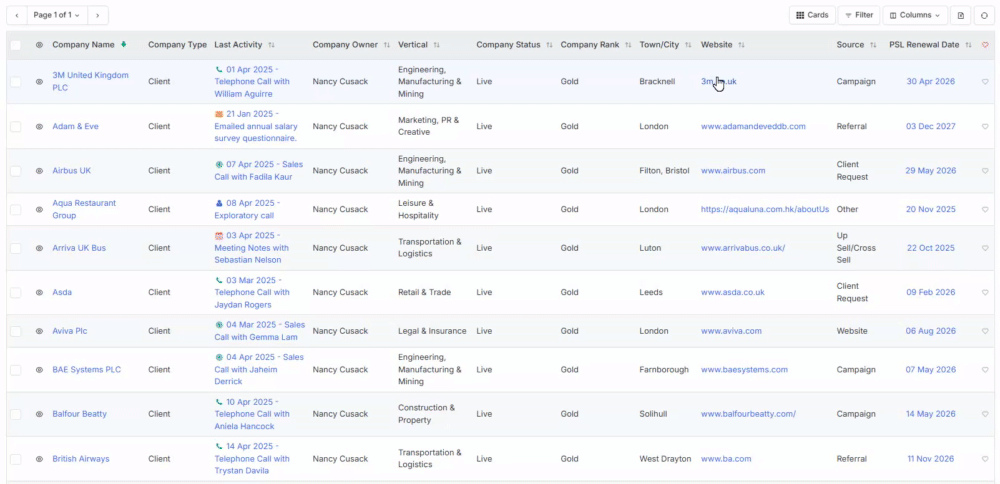Open British Airways company record
Screen dimensions: 1000x484
pos(81,458)
